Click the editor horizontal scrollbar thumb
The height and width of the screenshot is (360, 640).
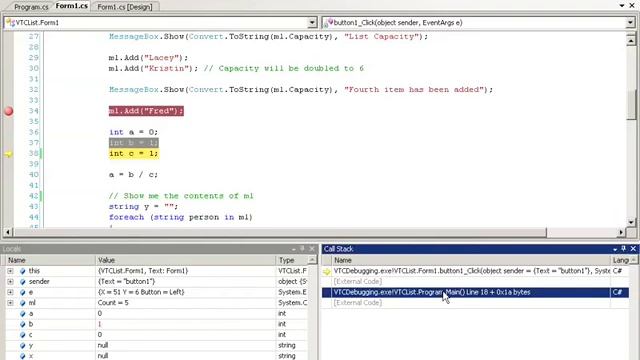280,232
